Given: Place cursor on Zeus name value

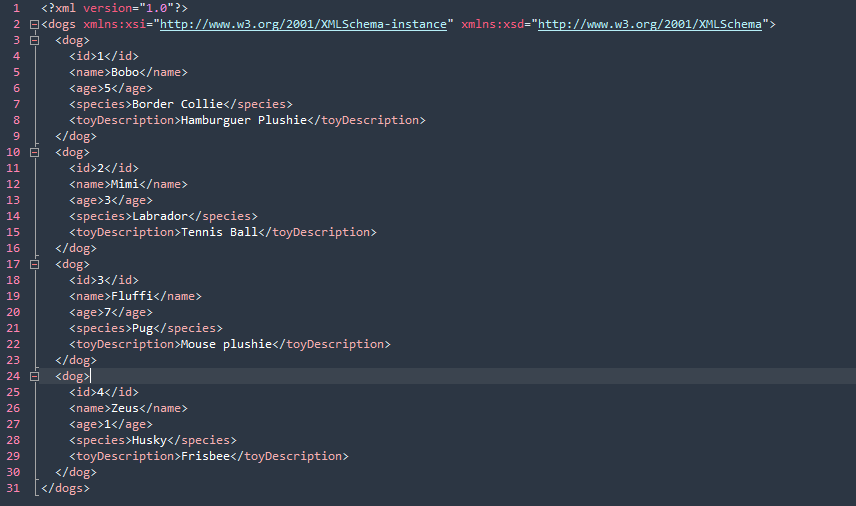Looking at the screenshot, I should (125, 408).
